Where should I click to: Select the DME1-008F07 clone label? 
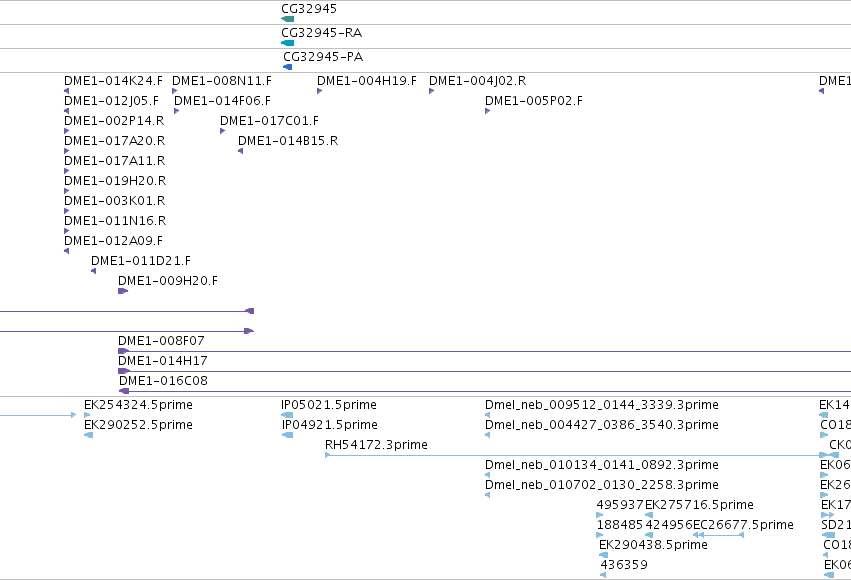click(161, 341)
